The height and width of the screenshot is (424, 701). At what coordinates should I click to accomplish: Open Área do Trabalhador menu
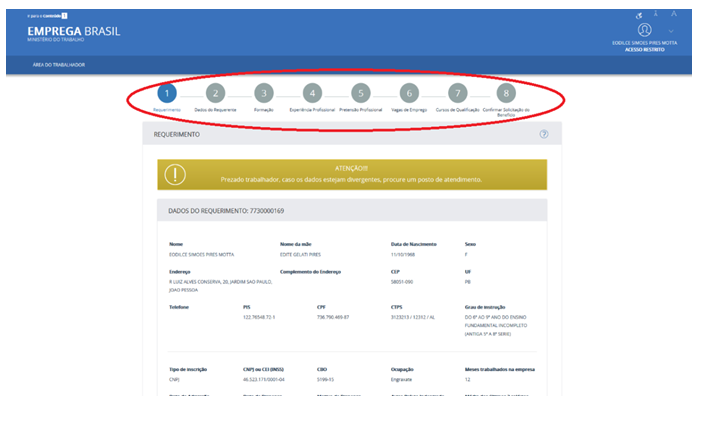coord(62,65)
